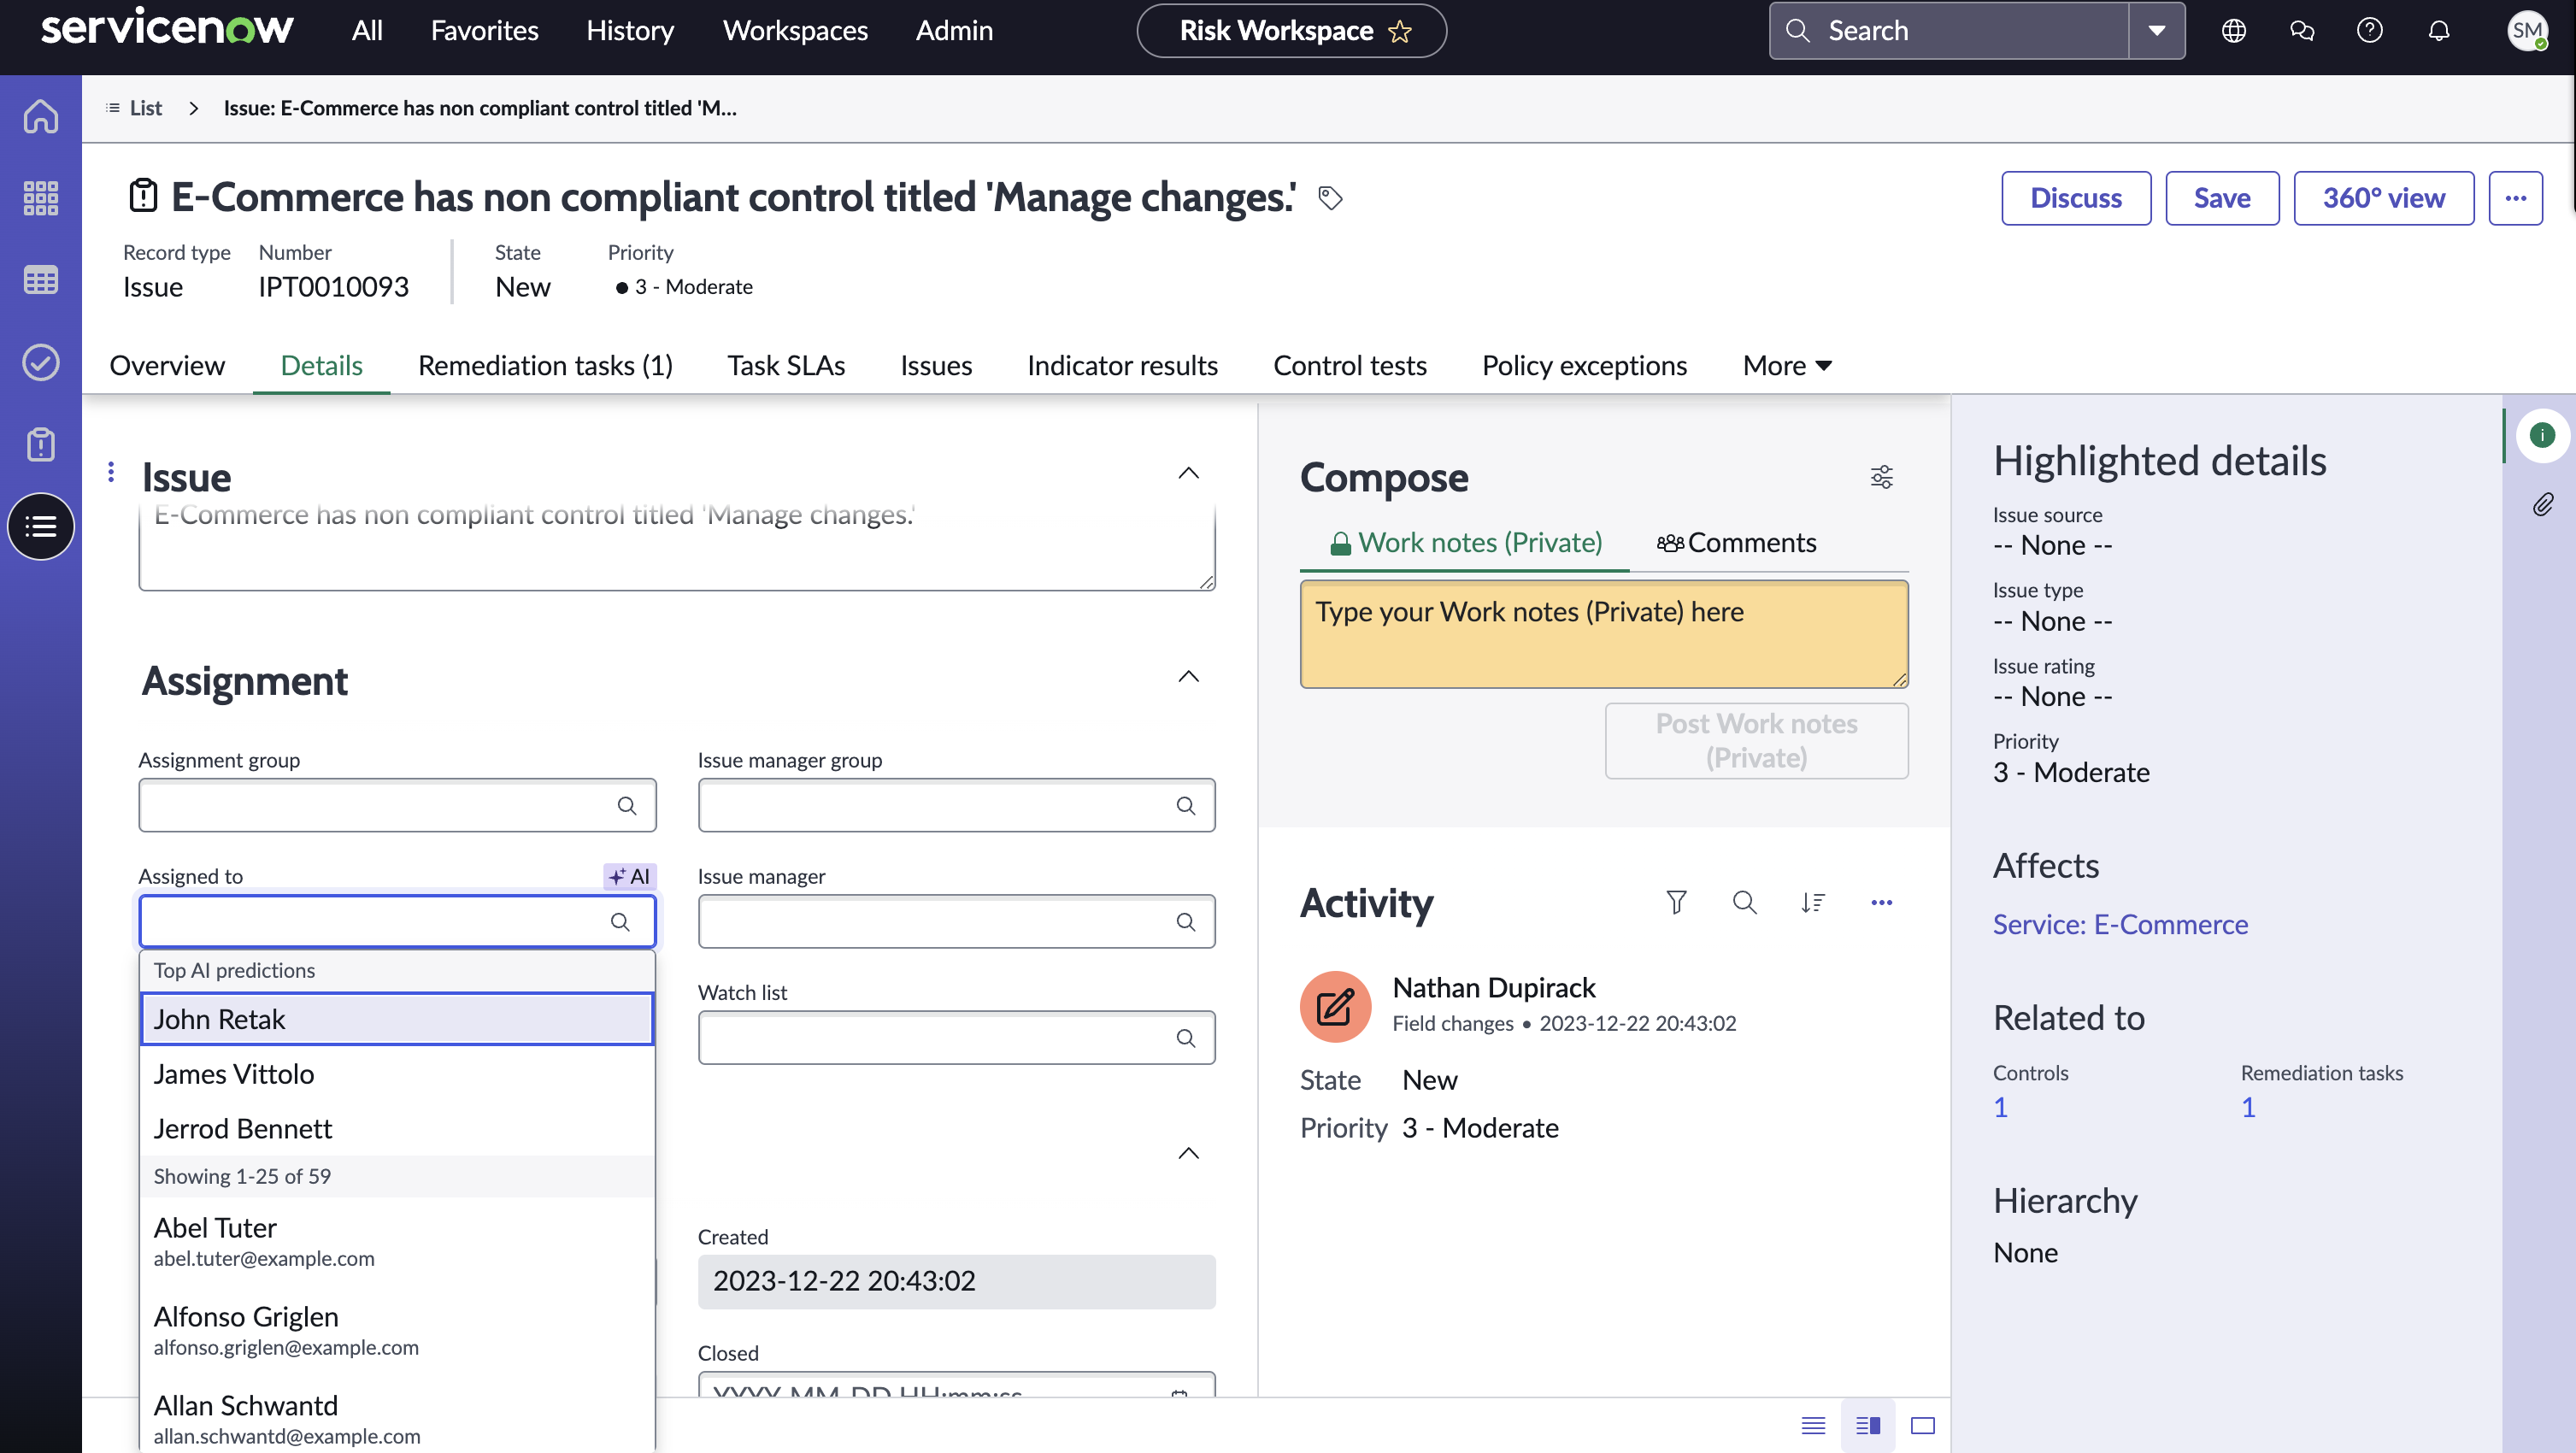Click the Assignment group input field
This screenshot has height=1453, width=2576.
[x=397, y=806]
